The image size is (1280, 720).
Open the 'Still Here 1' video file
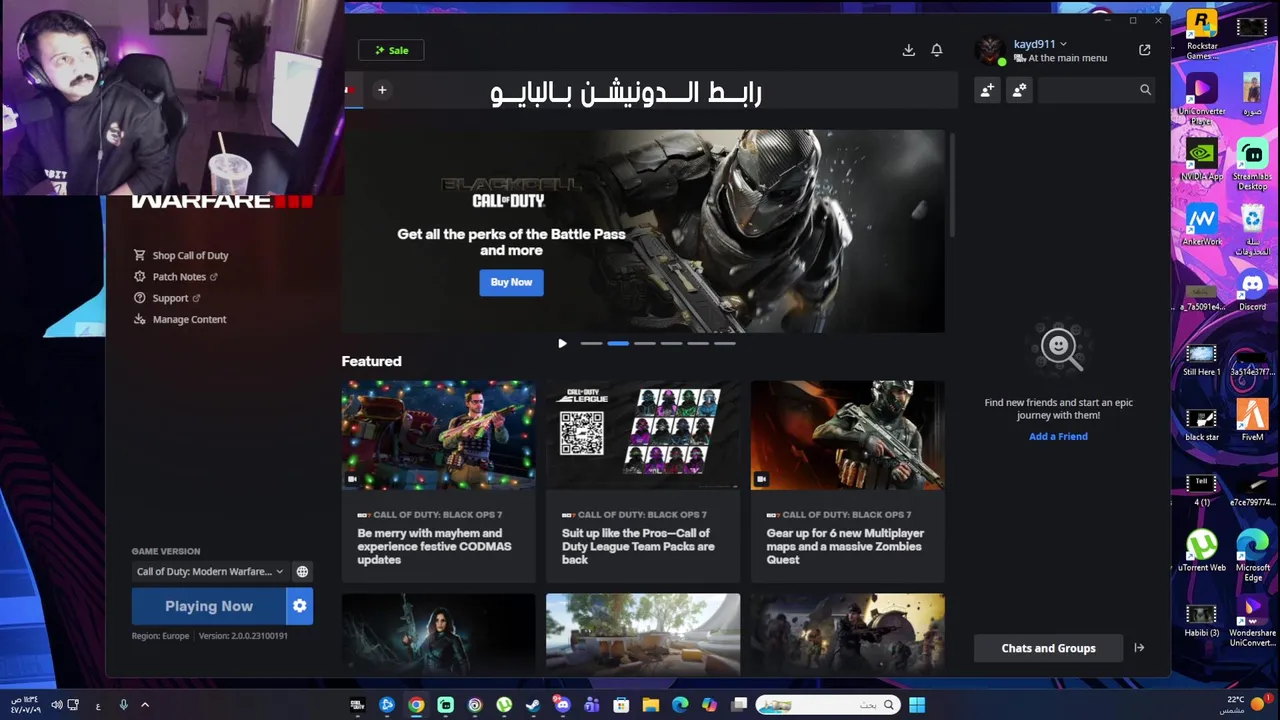coord(1202,357)
